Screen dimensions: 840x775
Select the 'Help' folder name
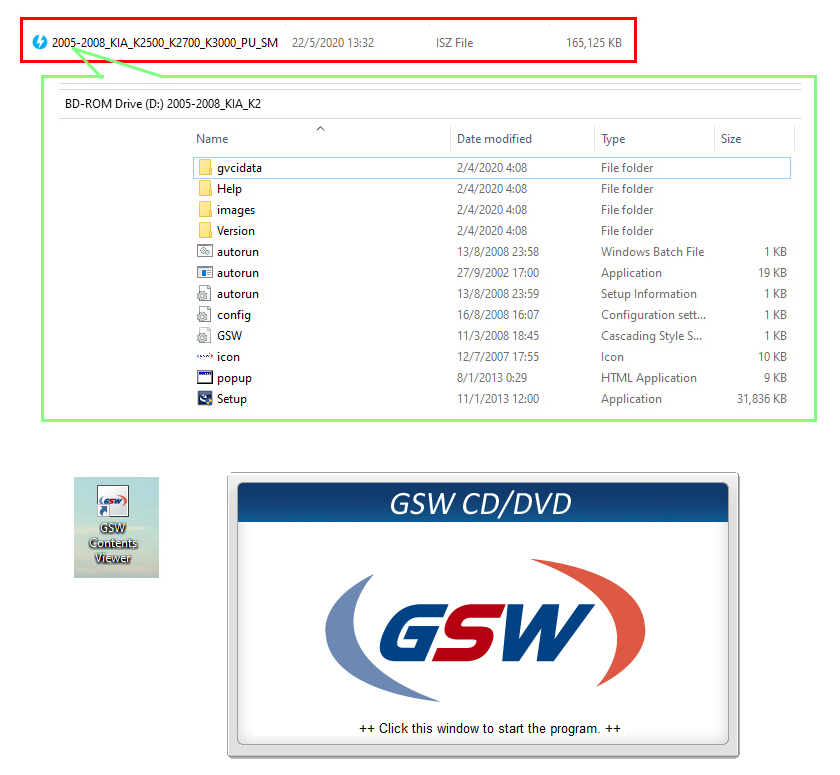[x=229, y=189]
